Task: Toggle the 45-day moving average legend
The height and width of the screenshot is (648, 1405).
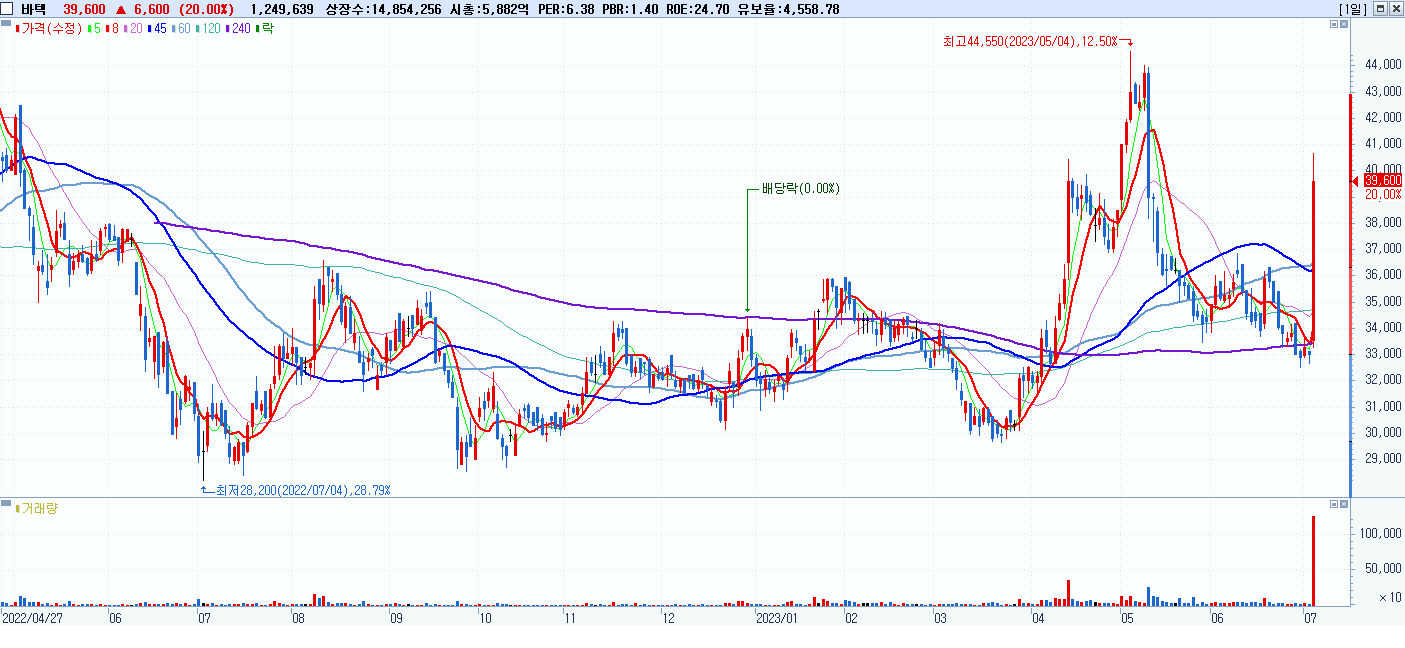Action: point(157,29)
